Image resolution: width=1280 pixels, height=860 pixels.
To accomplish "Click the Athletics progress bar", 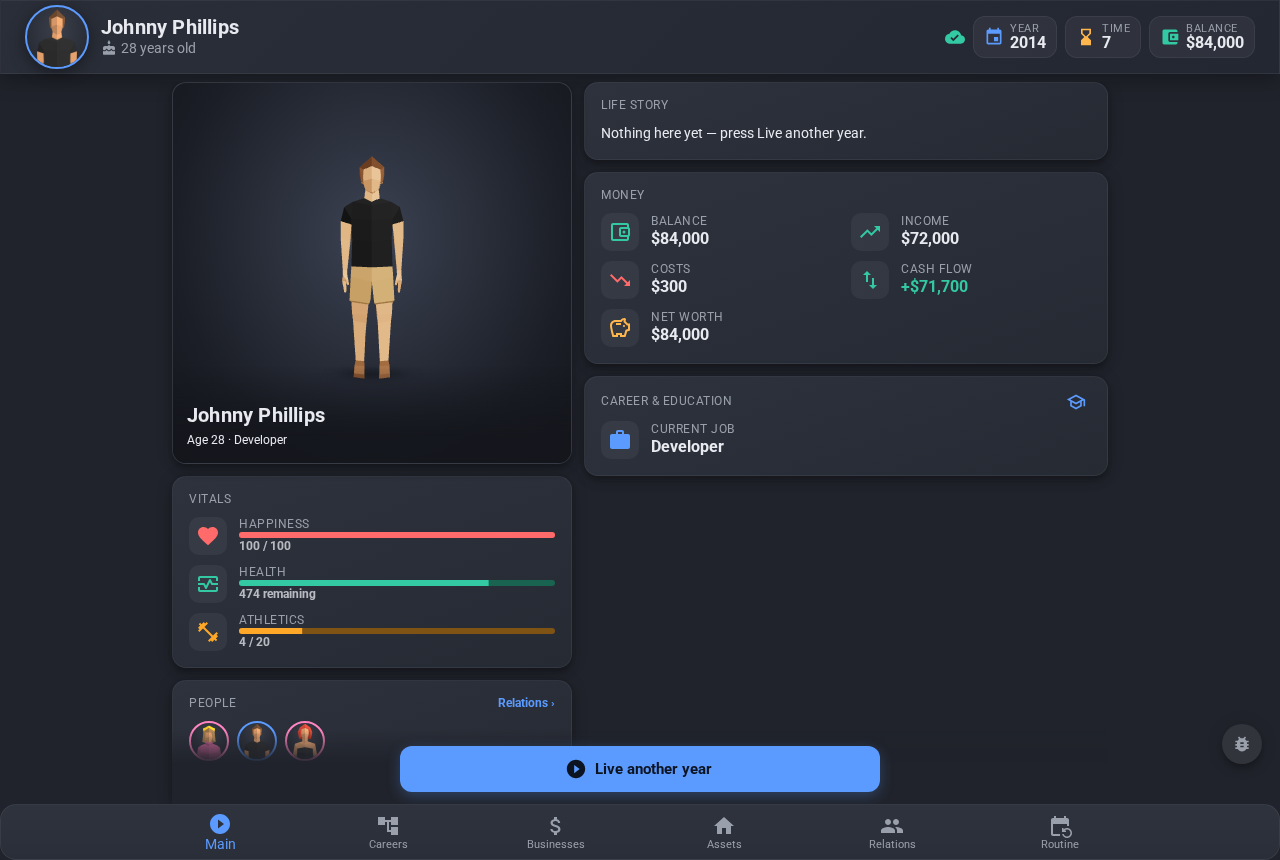I will 397,631.
